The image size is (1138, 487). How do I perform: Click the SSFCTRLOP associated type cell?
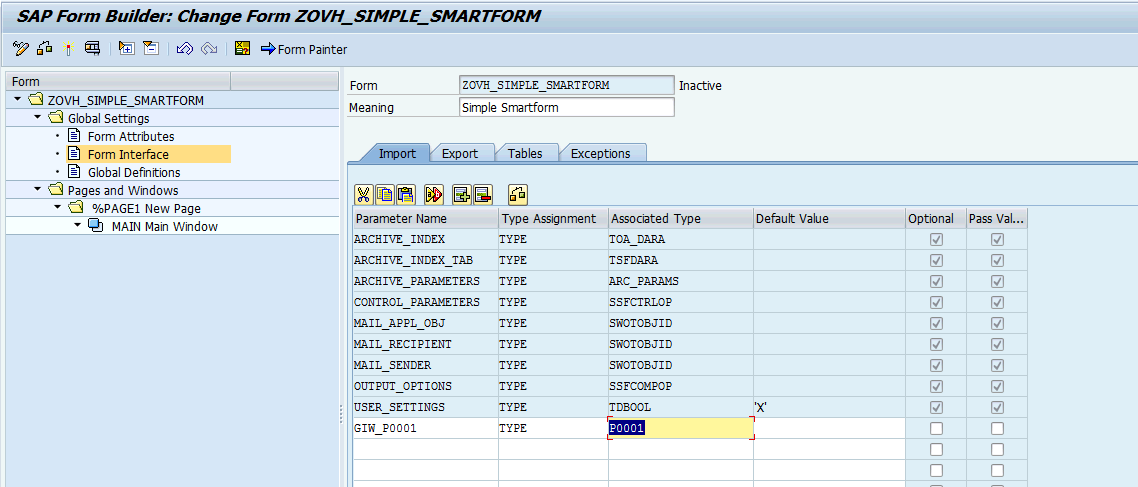coord(681,302)
